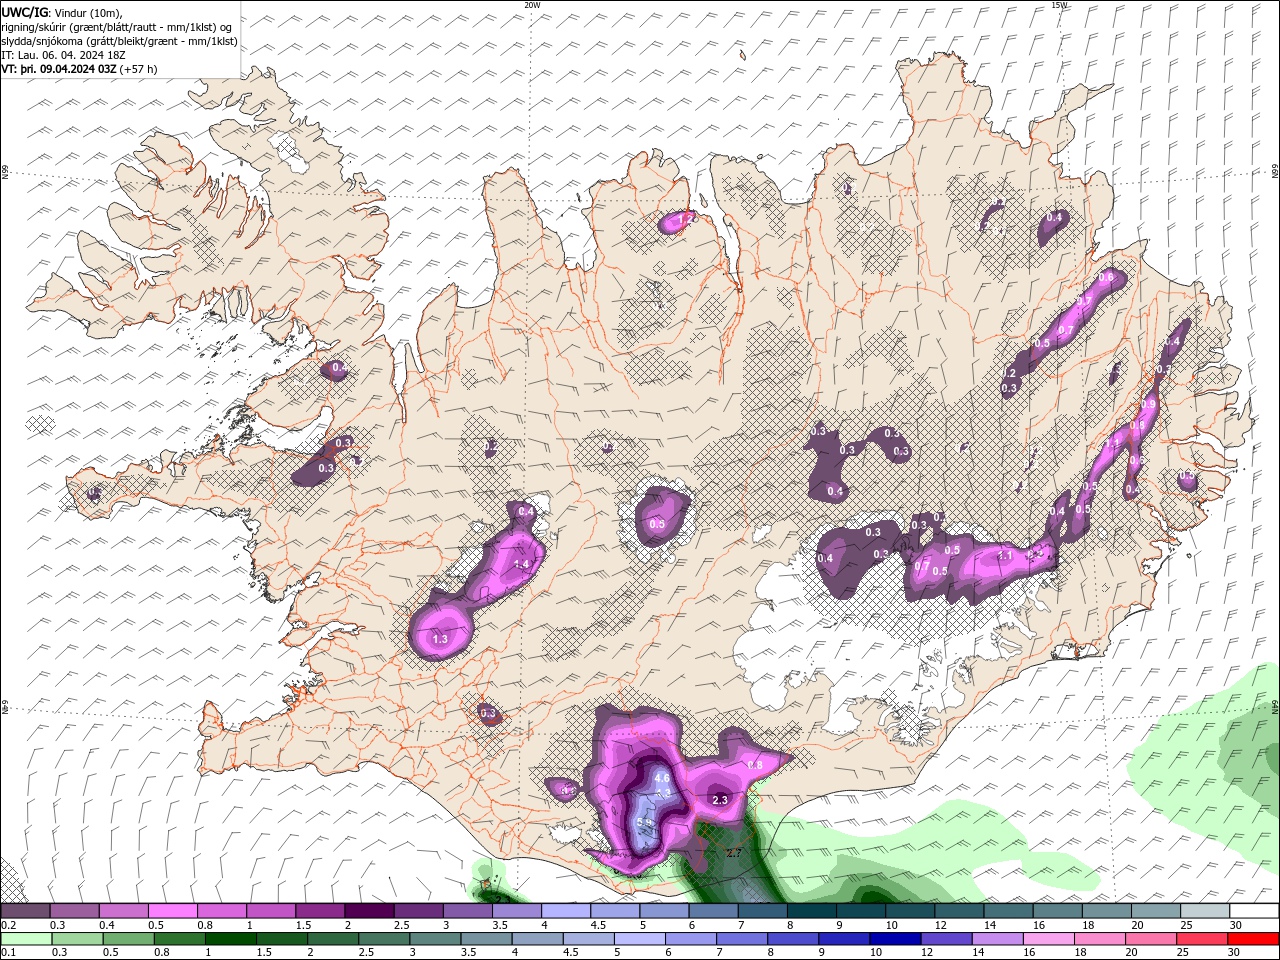
Task: Select the bright pink 0.5–0.8 snow legend swatch
Action: 173,911
